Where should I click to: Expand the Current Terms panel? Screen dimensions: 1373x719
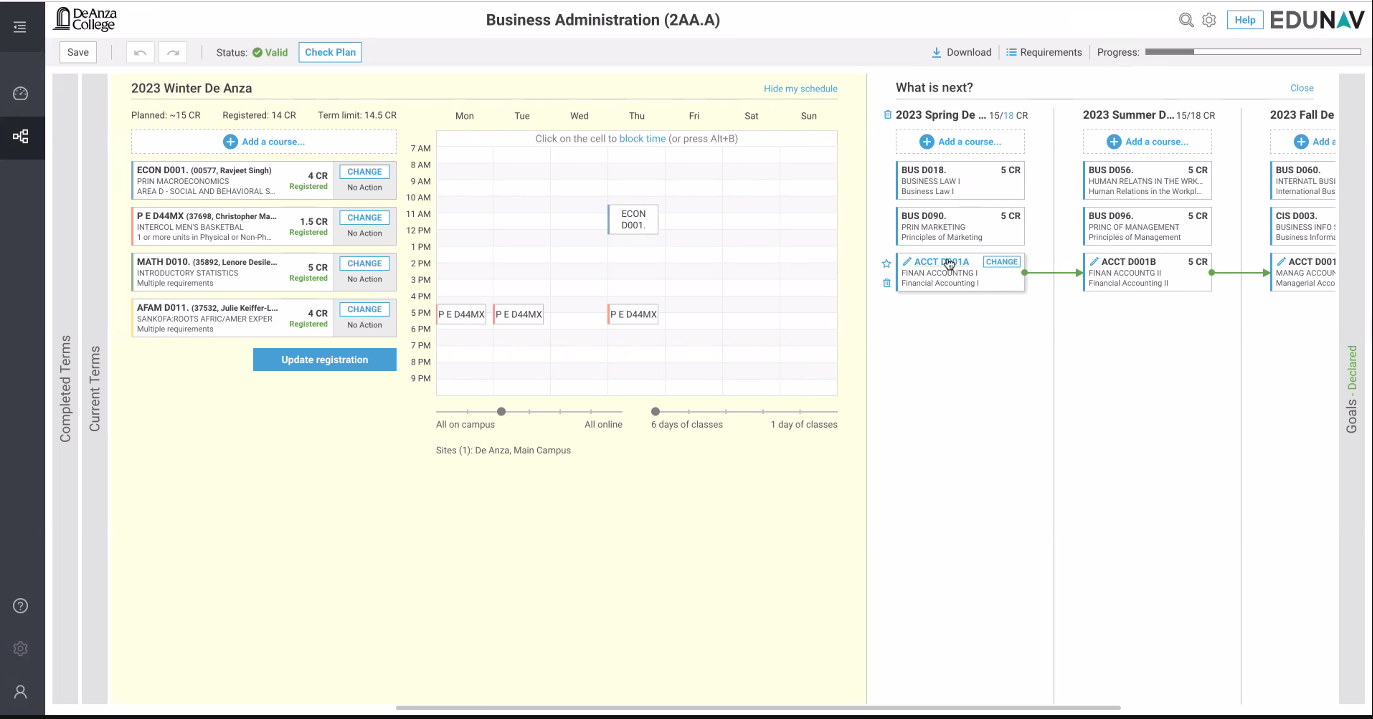(x=95, y=389)
